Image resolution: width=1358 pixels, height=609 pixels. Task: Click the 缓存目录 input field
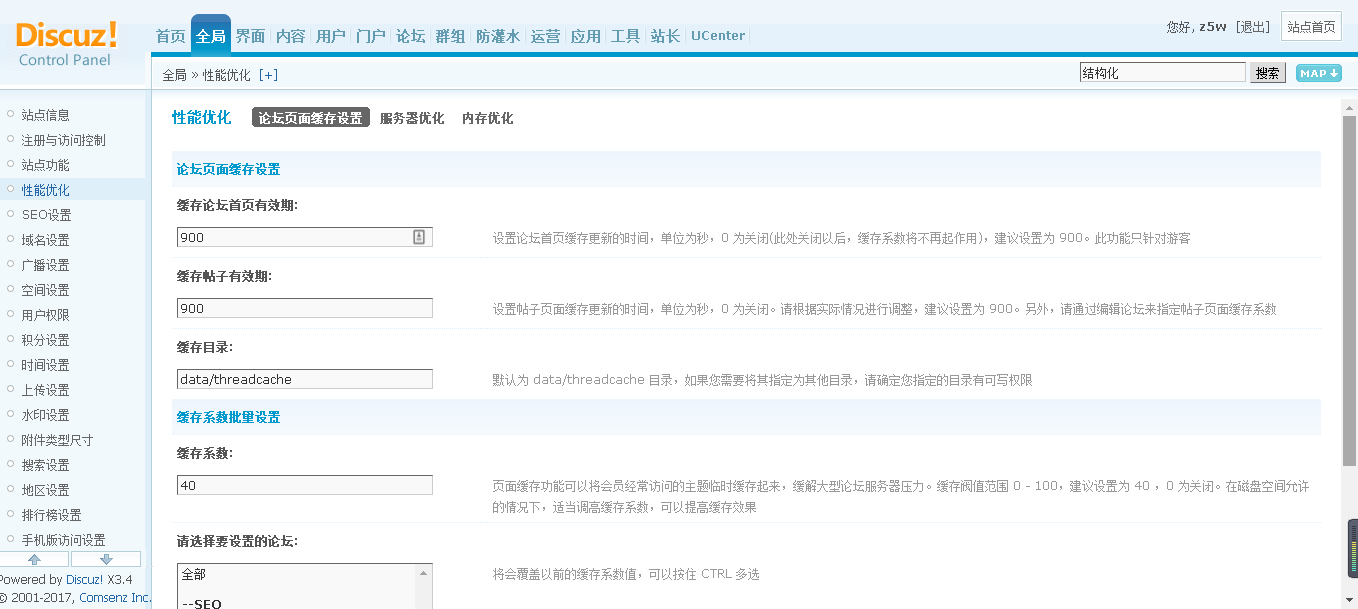(305, 379)
